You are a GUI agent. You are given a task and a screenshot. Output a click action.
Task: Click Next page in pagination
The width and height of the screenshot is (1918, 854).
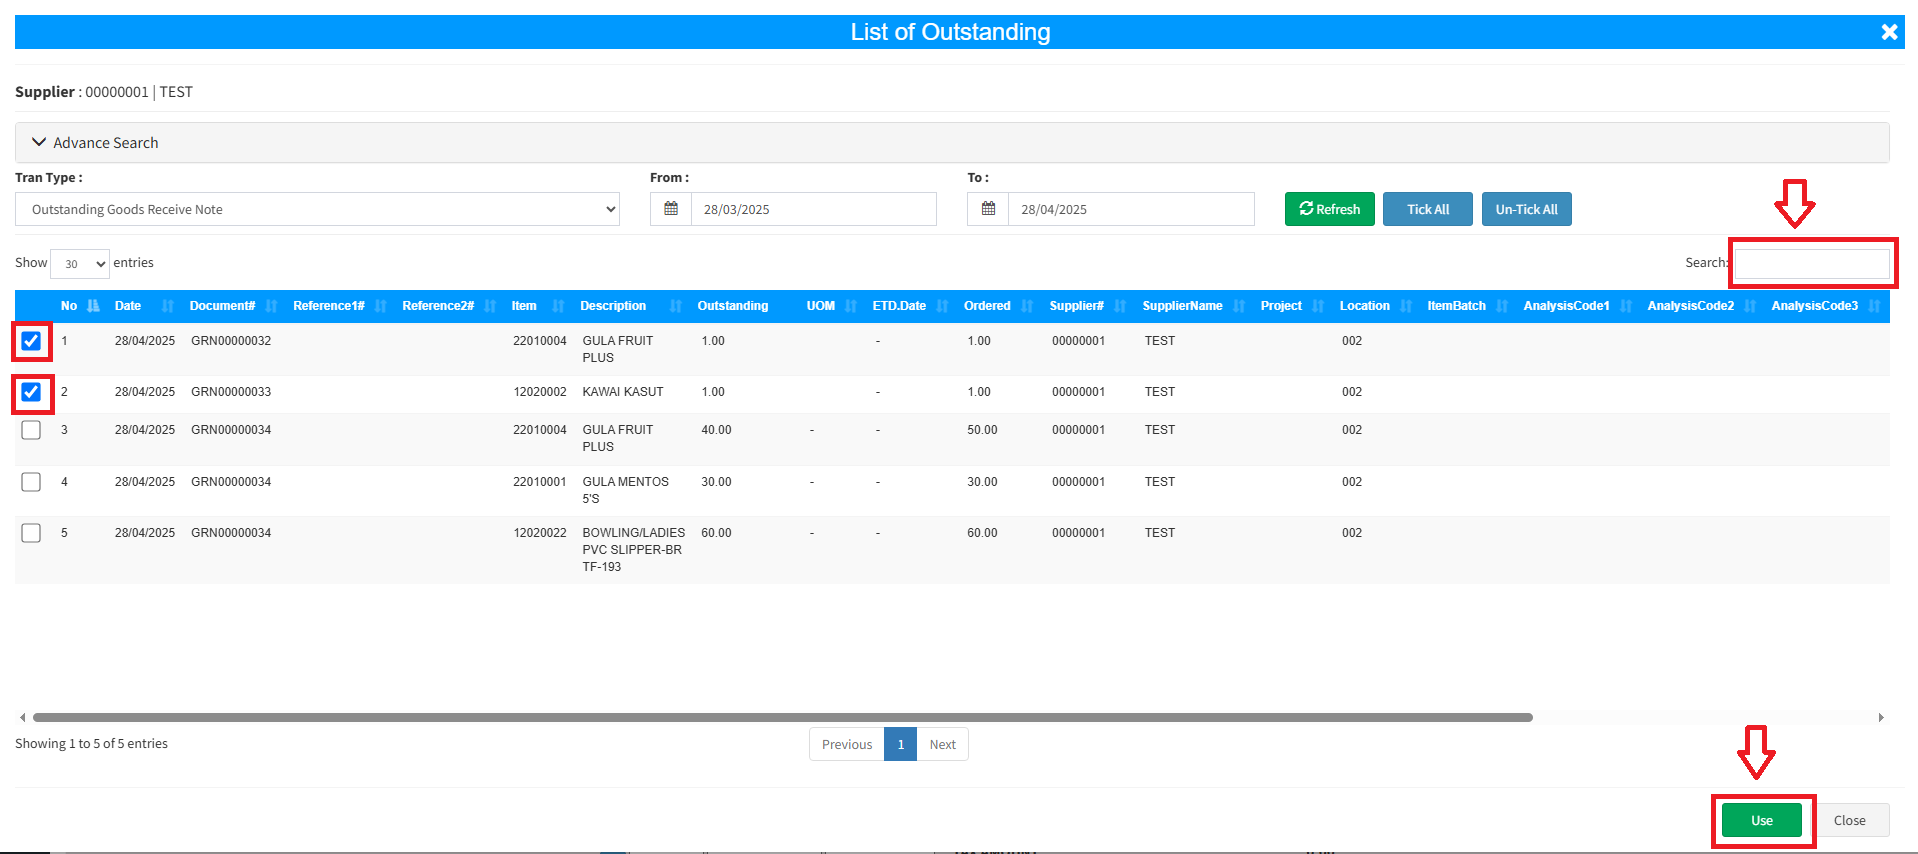coord(942,744)
